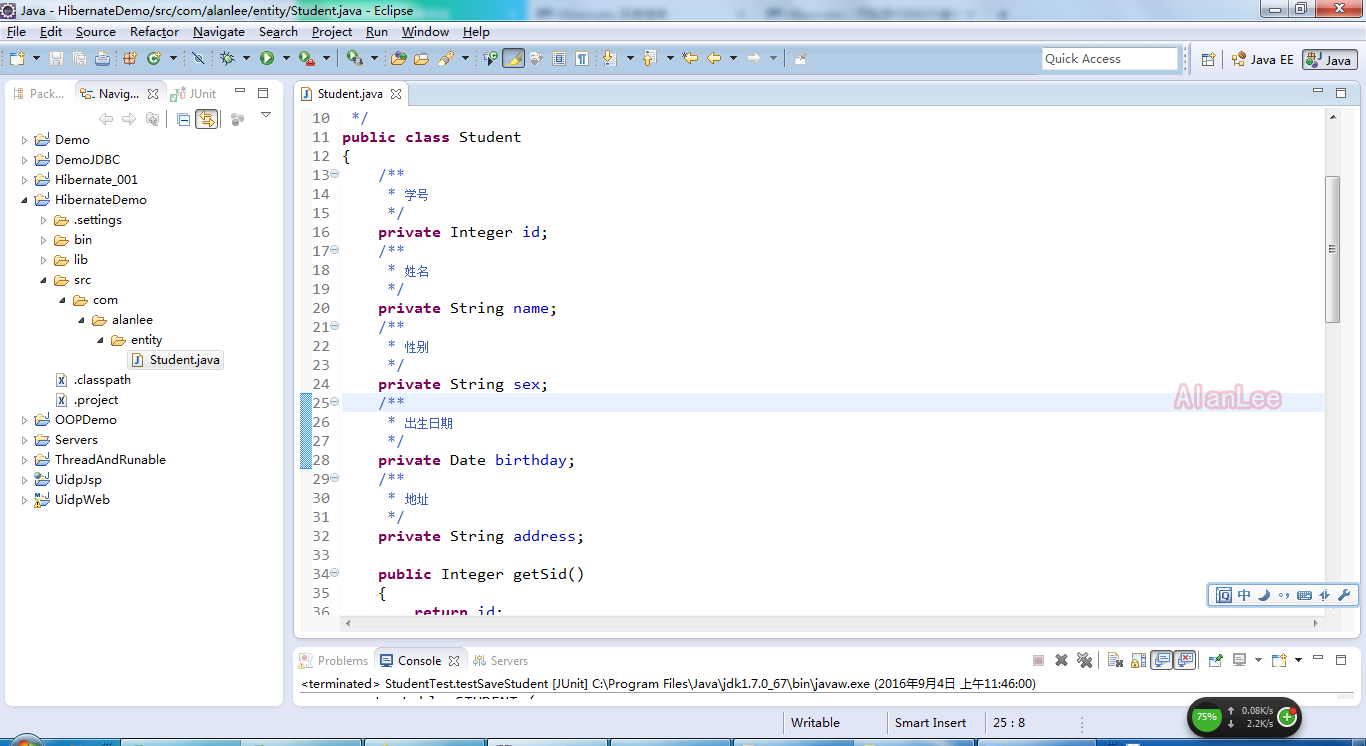The height and width of the screenshot is (746, 1366).
Task: Open the Navigate menu
Action: (219, 32)
